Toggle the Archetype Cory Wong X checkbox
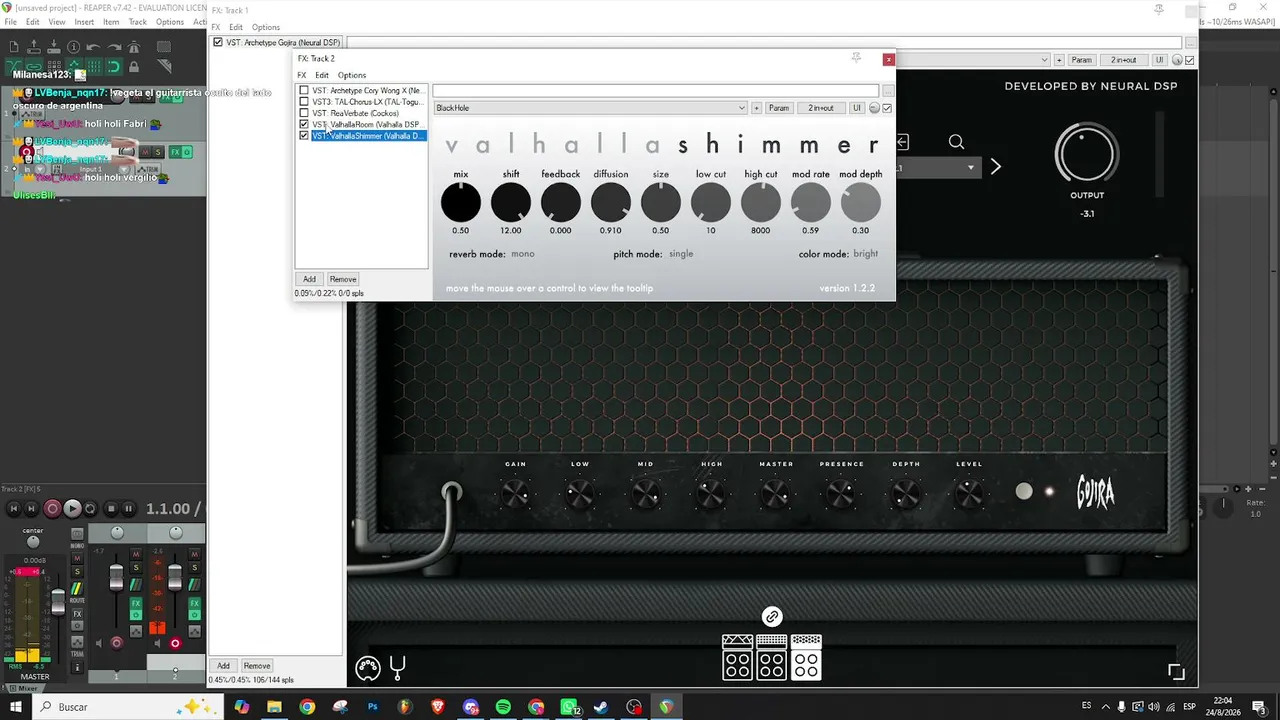This screenshot has width=1280, height=720. (304, 91)
